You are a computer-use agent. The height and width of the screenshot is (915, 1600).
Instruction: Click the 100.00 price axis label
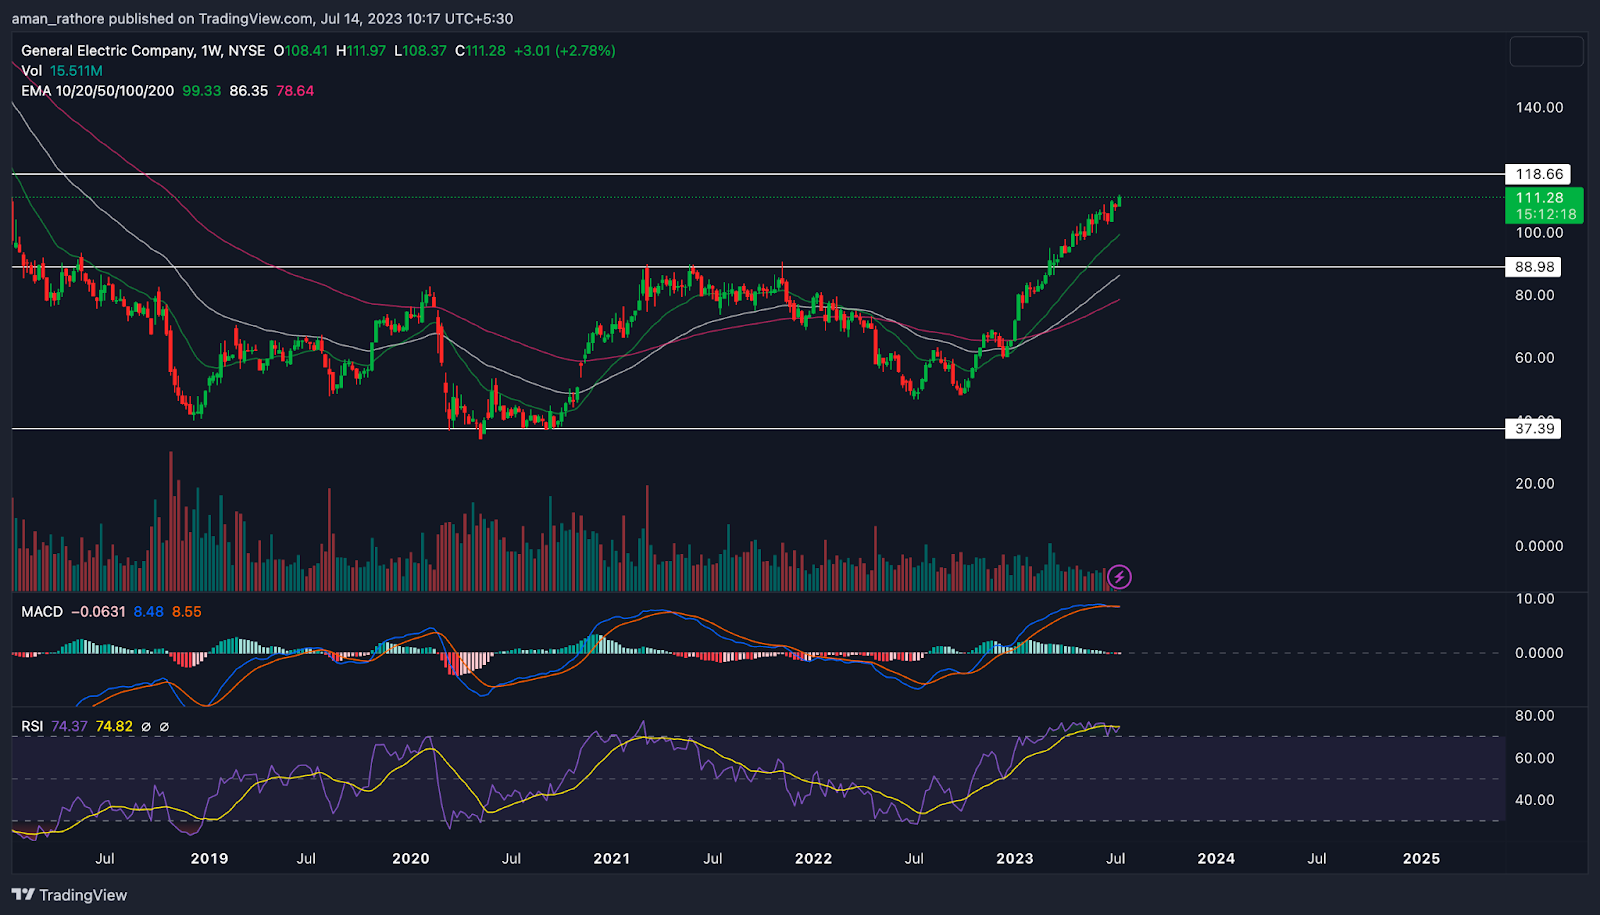pos(1539,232)
